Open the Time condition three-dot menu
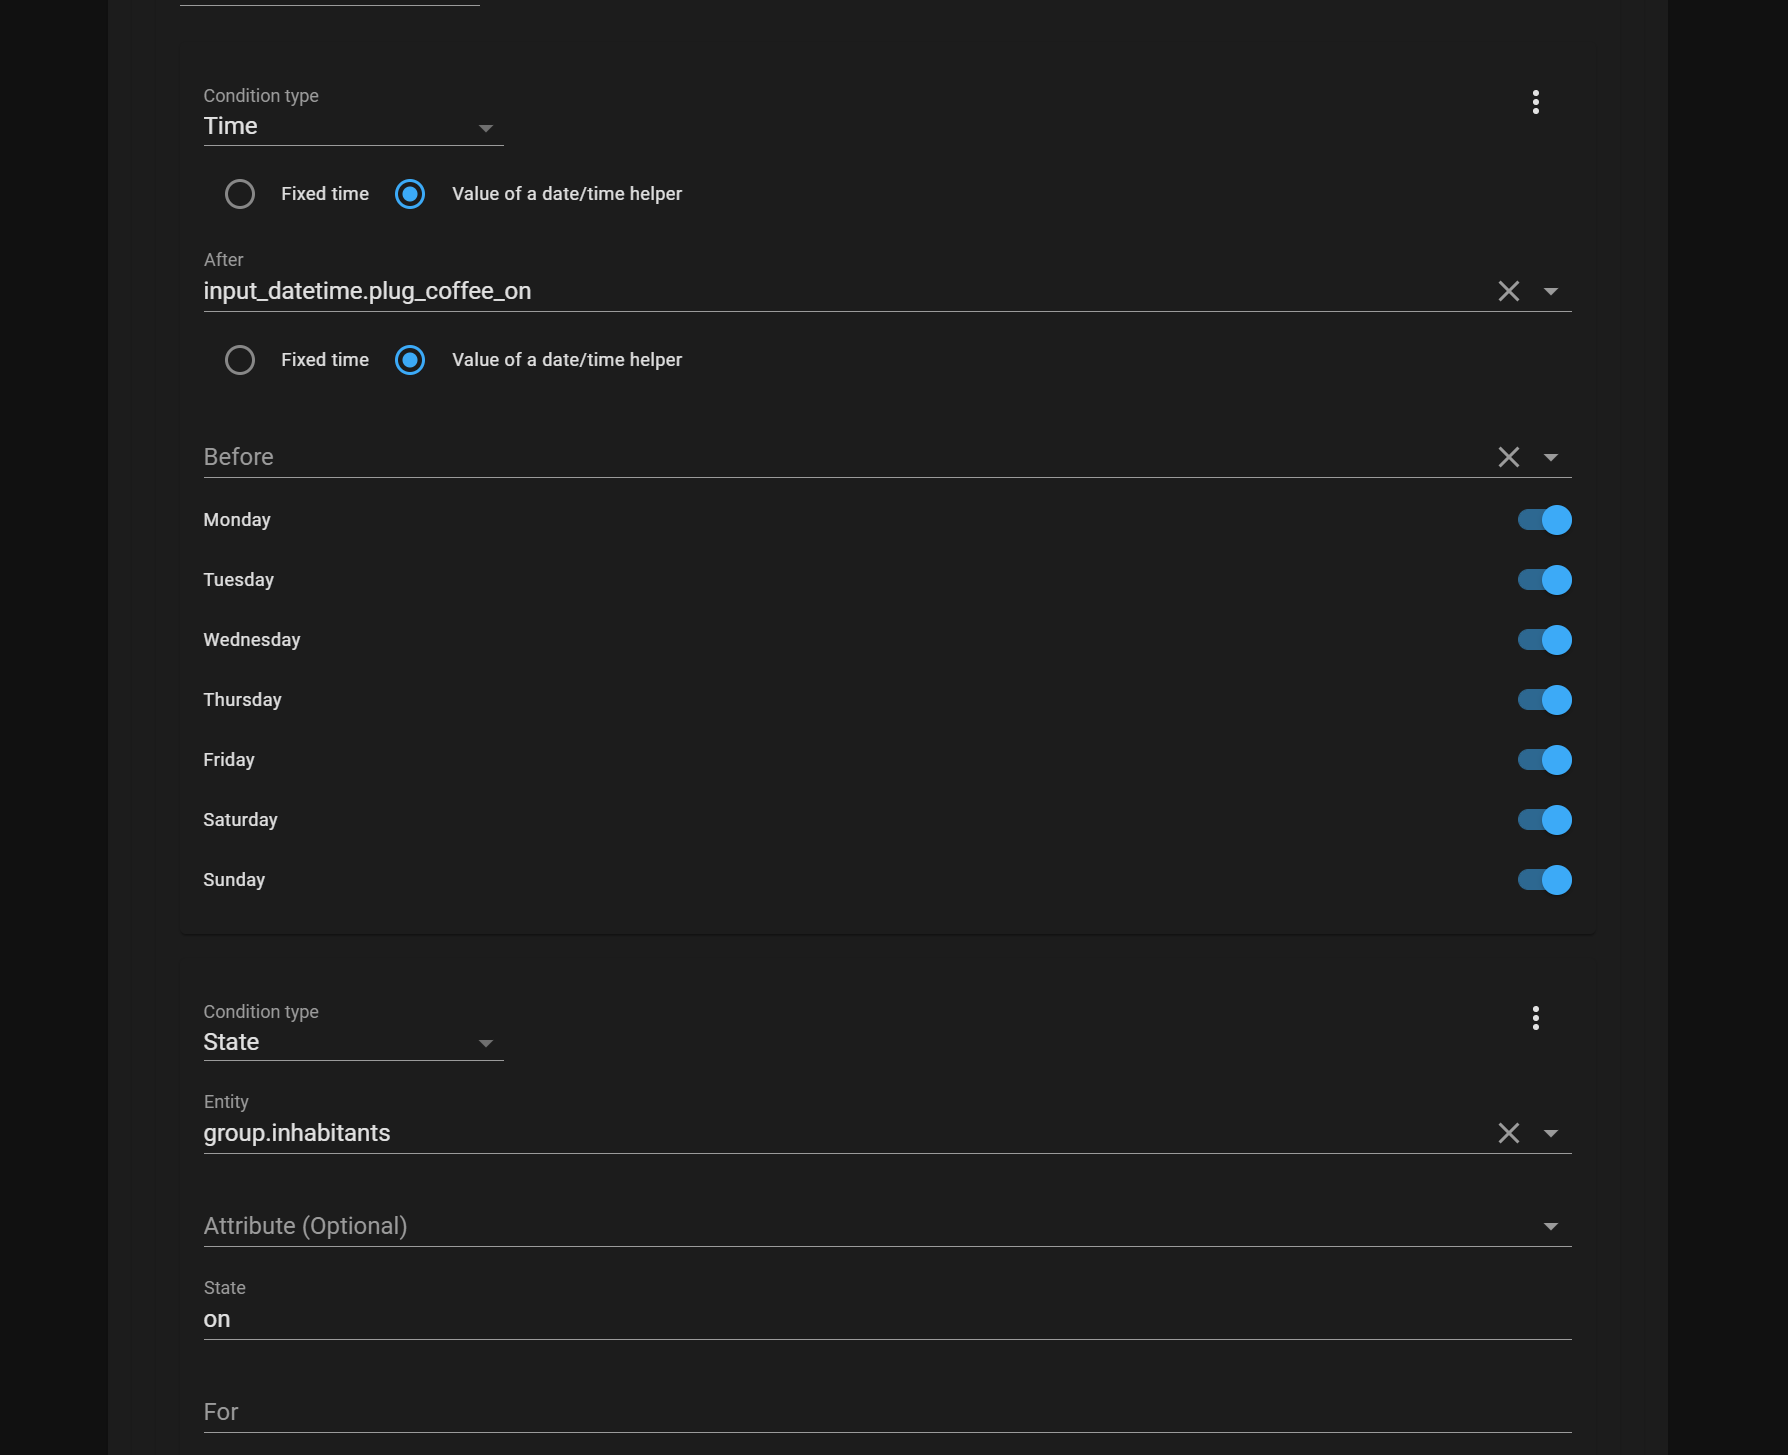 [1536, 102]
